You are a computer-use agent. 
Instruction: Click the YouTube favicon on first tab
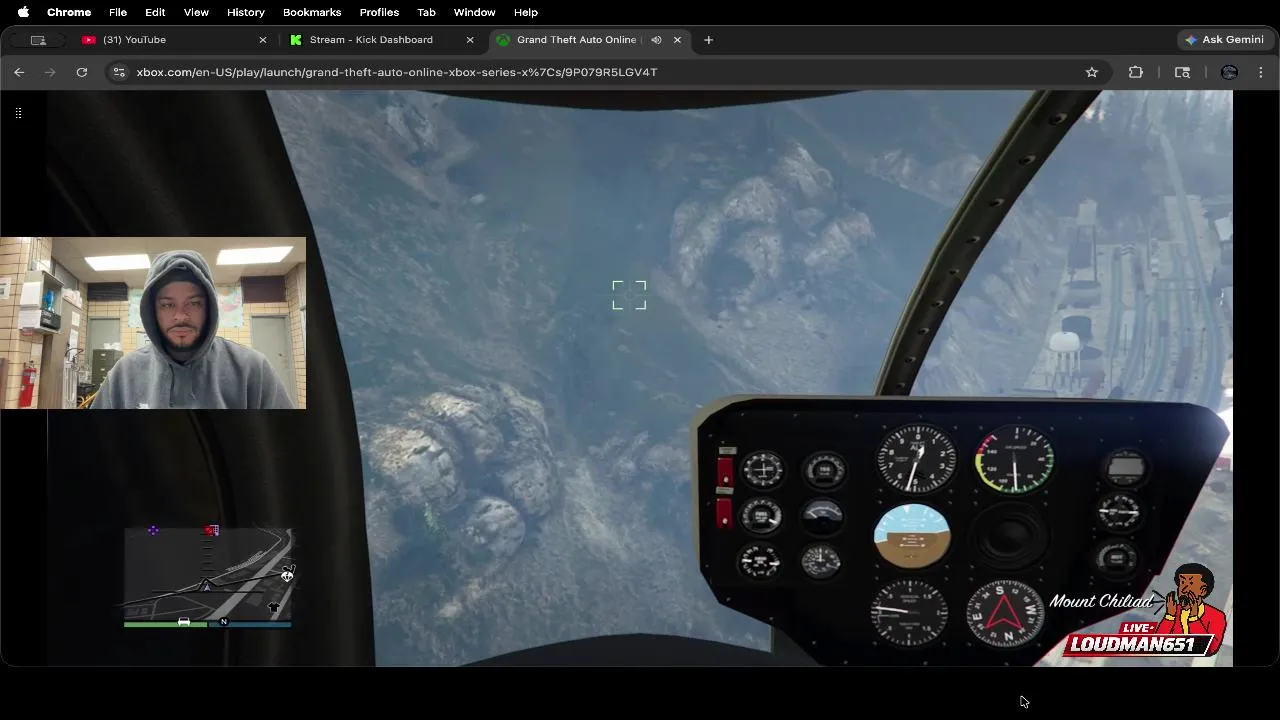[89, 40]
